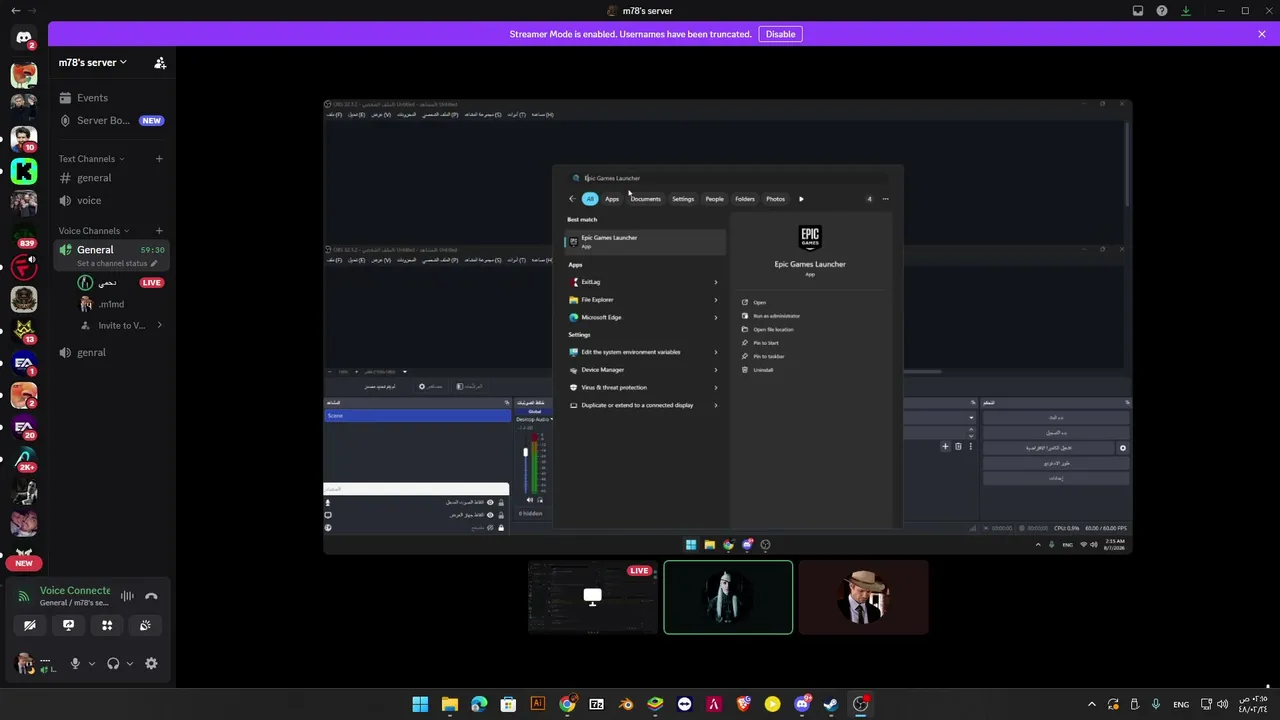Join the genral voice channel

tap(110, 353)
